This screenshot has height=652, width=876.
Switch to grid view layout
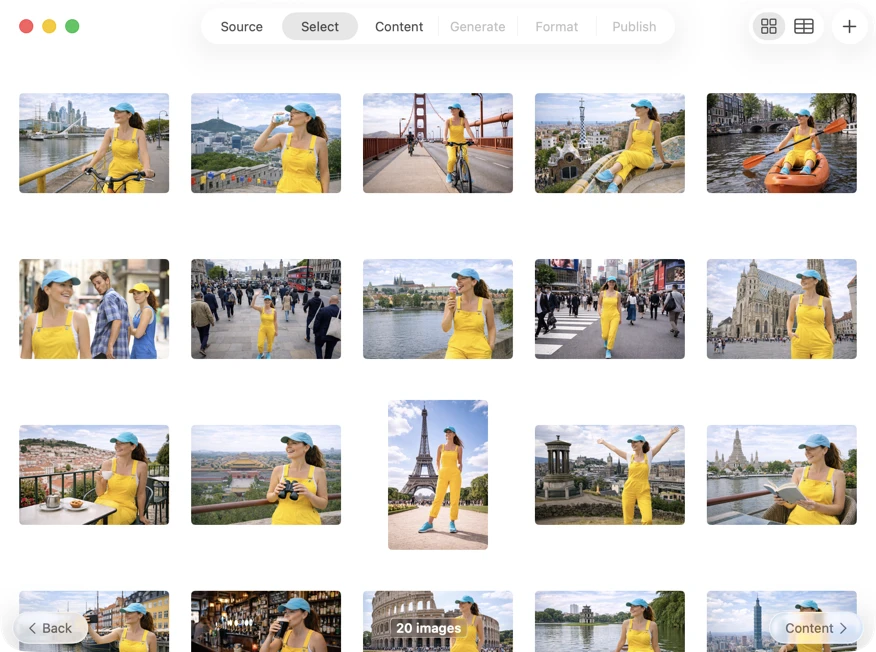click(768, 26)
